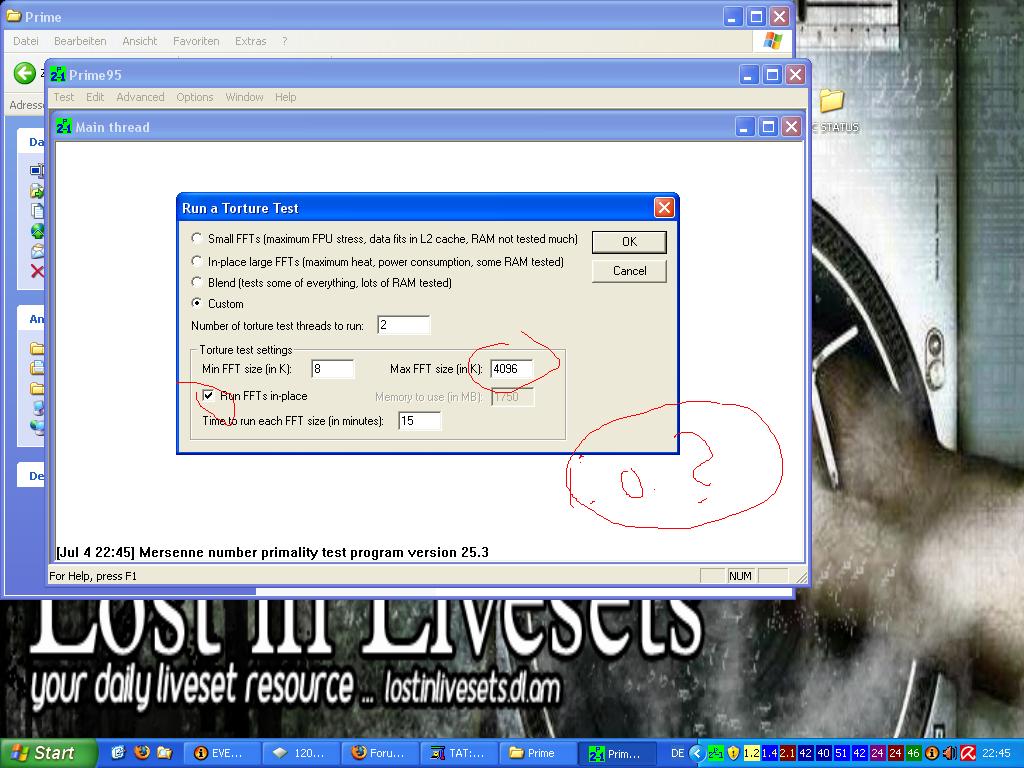
Task: Click the Prime95 tray icon
Action: pyautogui.click(x=715, y=753)
